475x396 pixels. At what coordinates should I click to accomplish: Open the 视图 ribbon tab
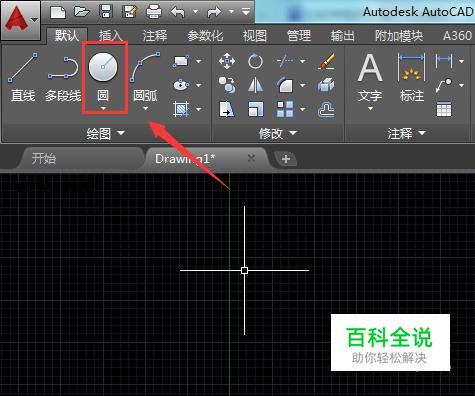point(255,36)
